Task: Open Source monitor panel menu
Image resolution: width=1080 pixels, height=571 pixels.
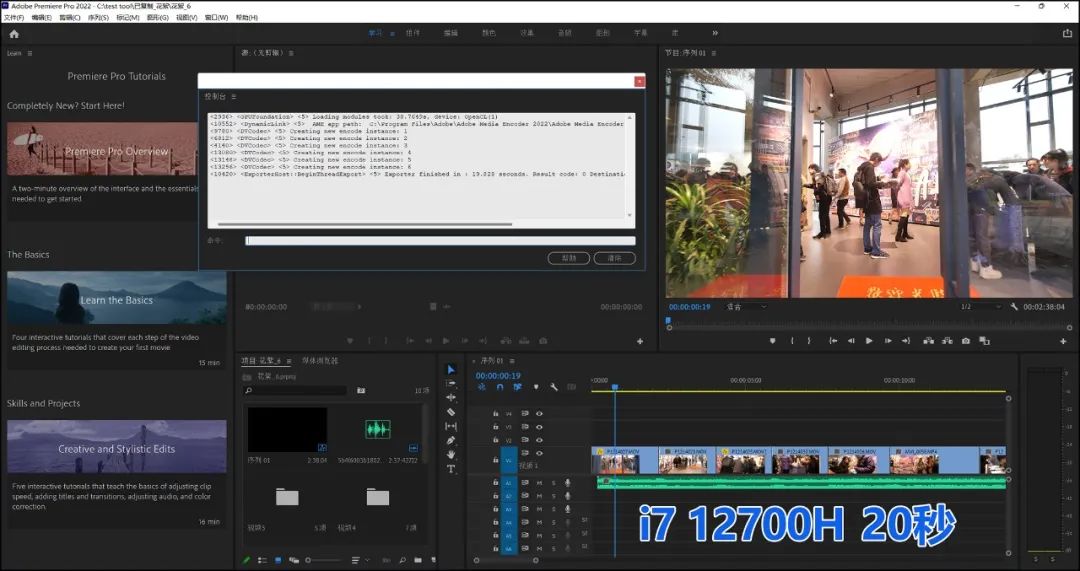Action: [291, 53]
